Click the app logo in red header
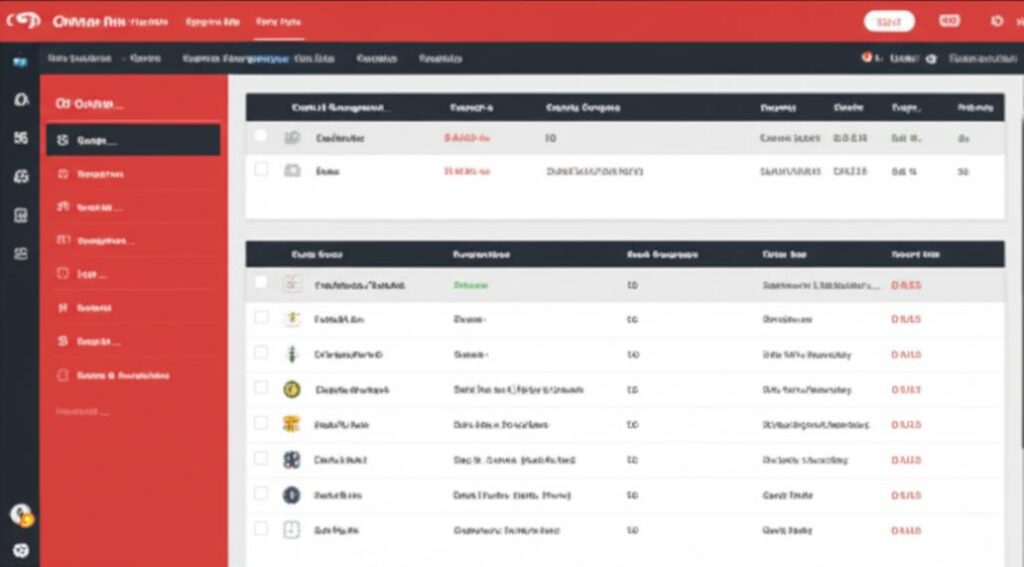 pyautogui.click(x=24, y=21)
